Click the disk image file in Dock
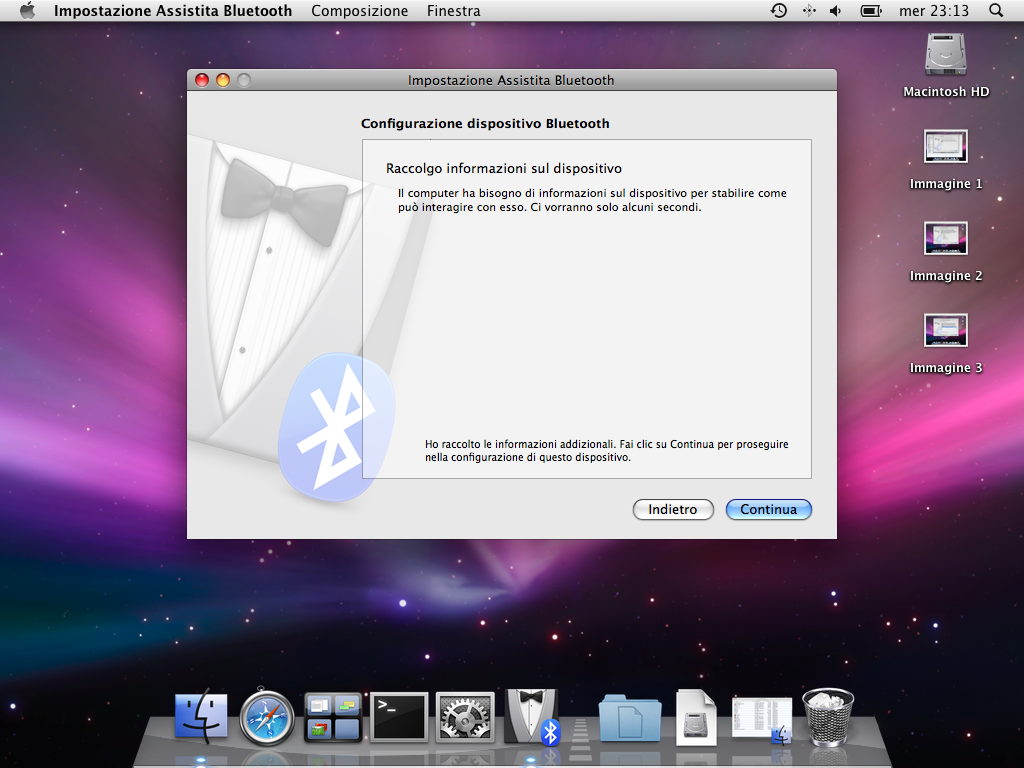The width and height of the screenshot is (1024, 768). [696, 717]
